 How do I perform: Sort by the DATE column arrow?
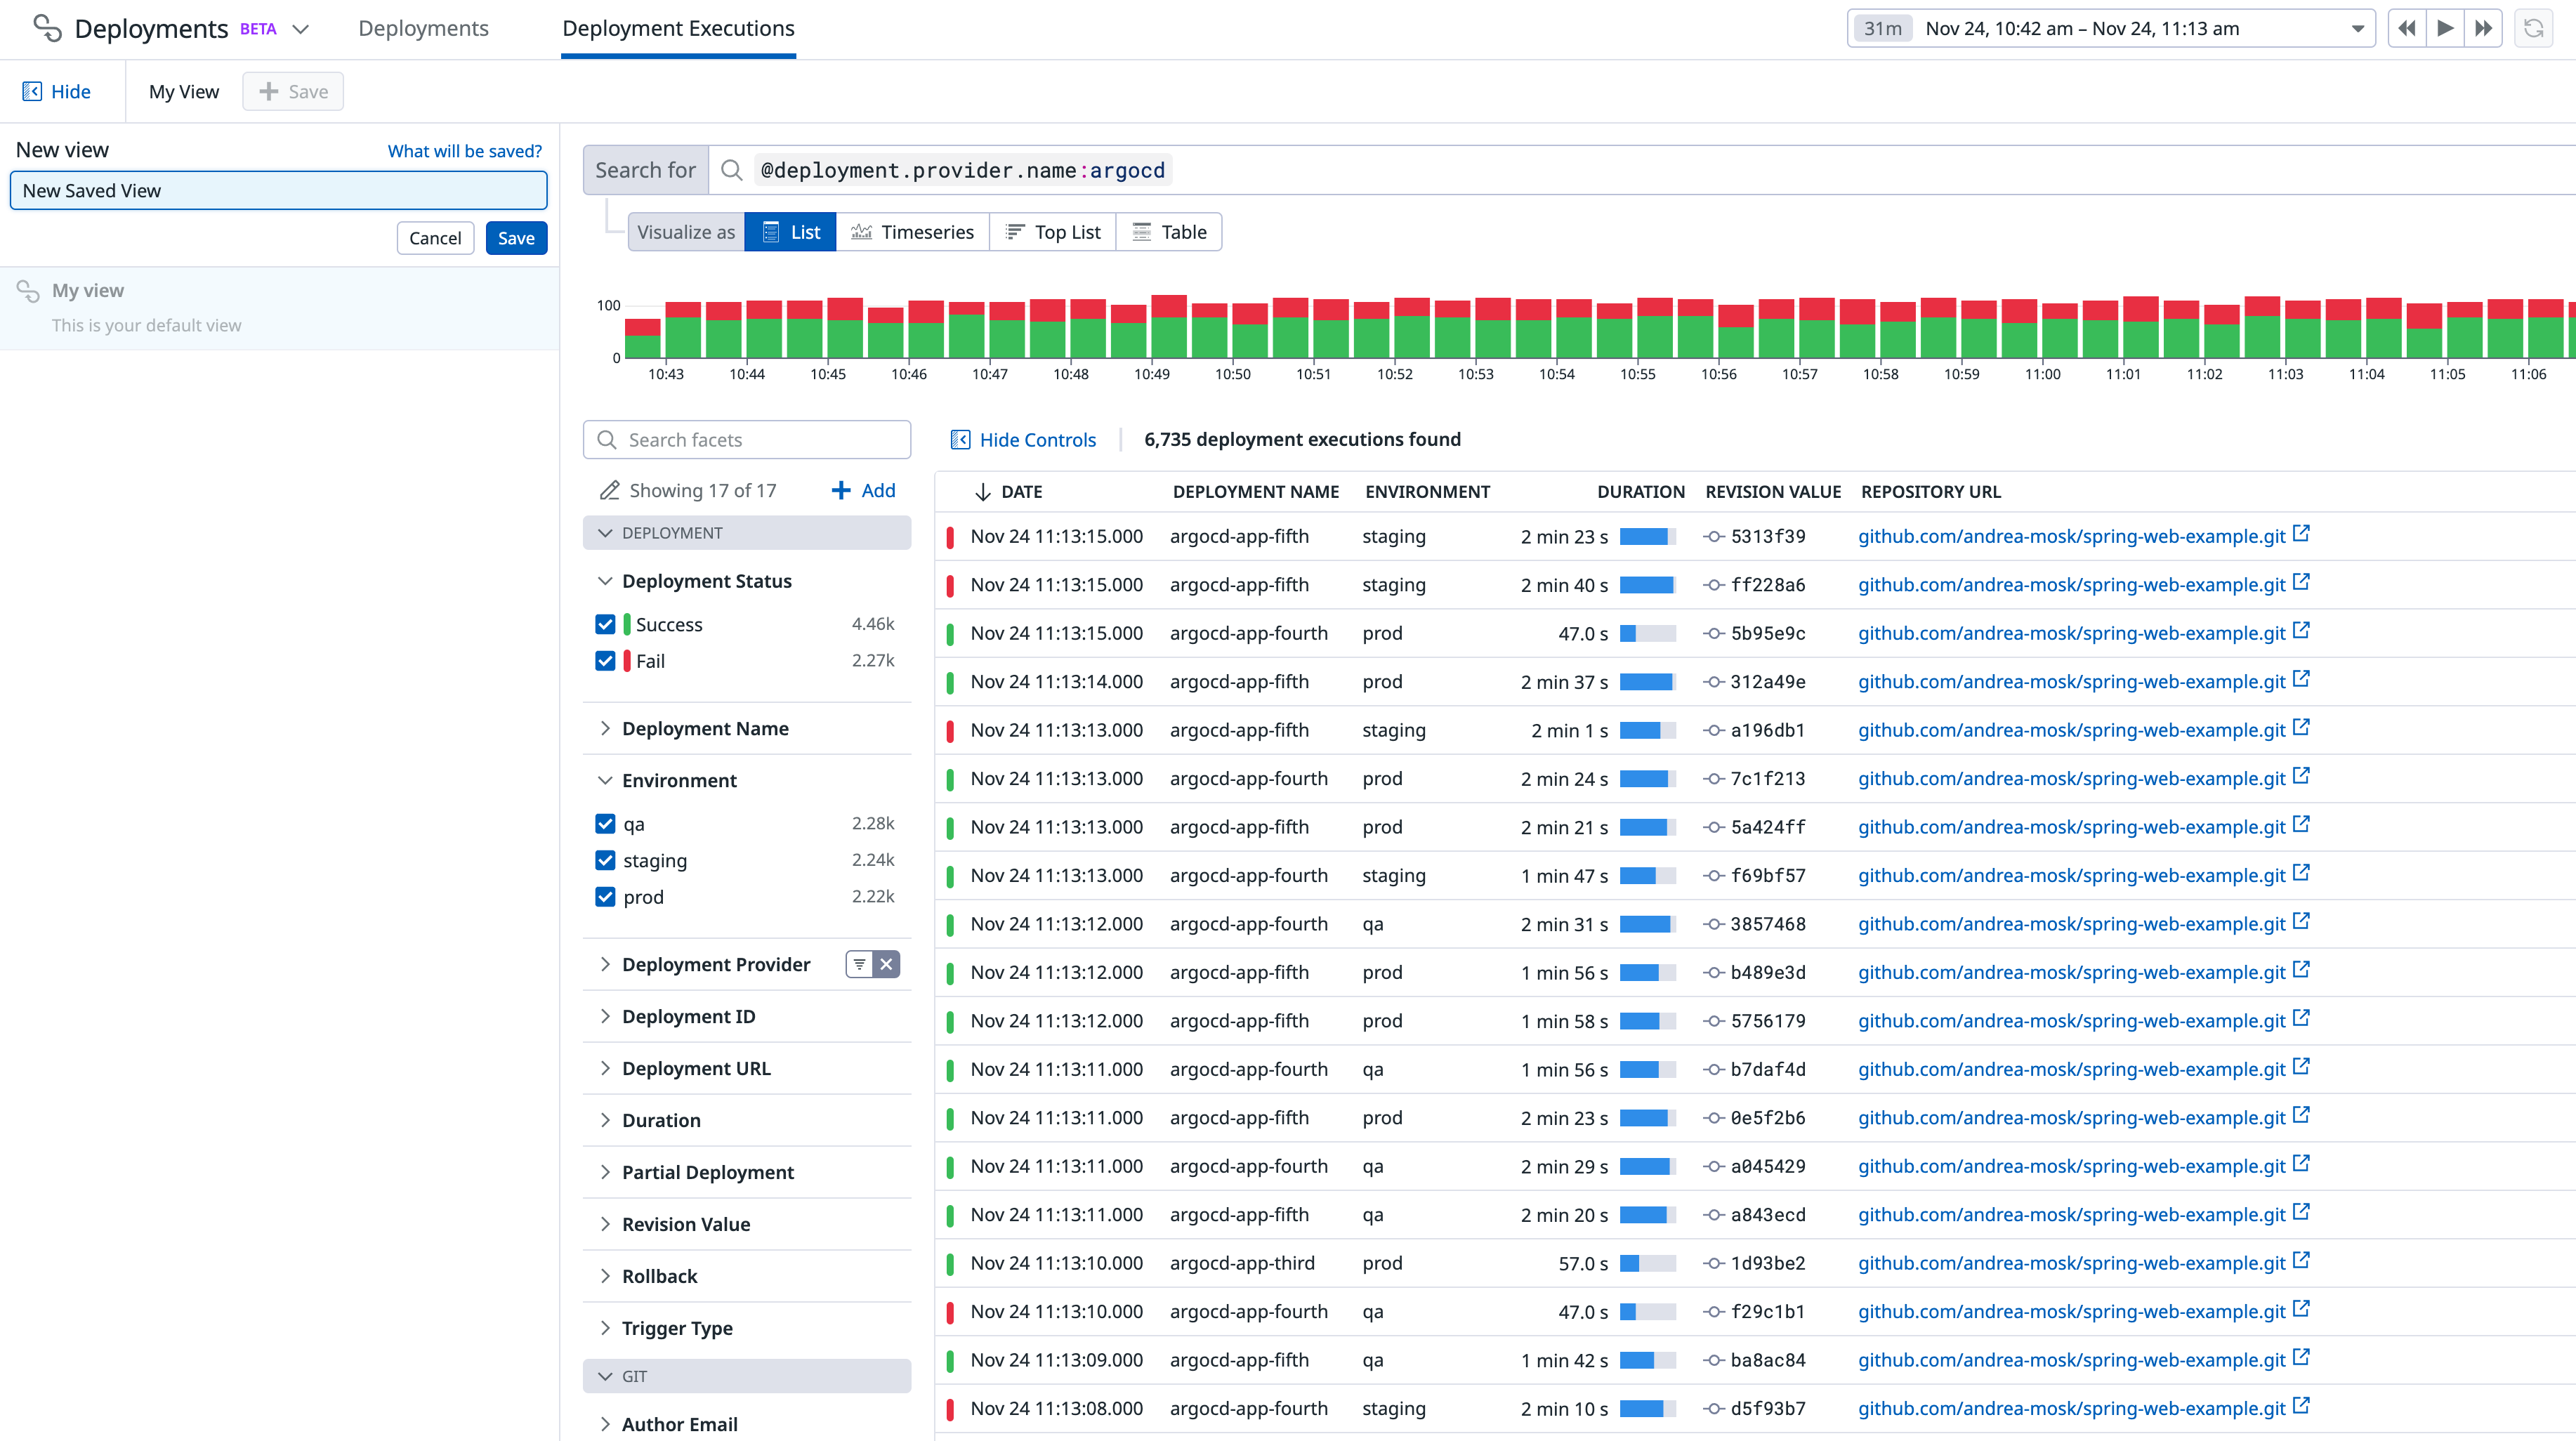click(x=983, y=491)
